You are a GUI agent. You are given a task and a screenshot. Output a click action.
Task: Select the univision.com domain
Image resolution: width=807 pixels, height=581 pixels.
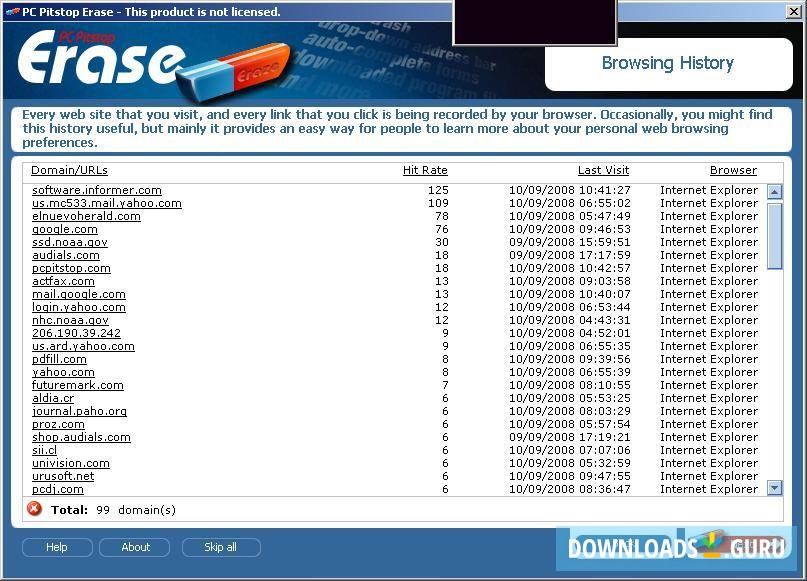[x=71, y=463]
